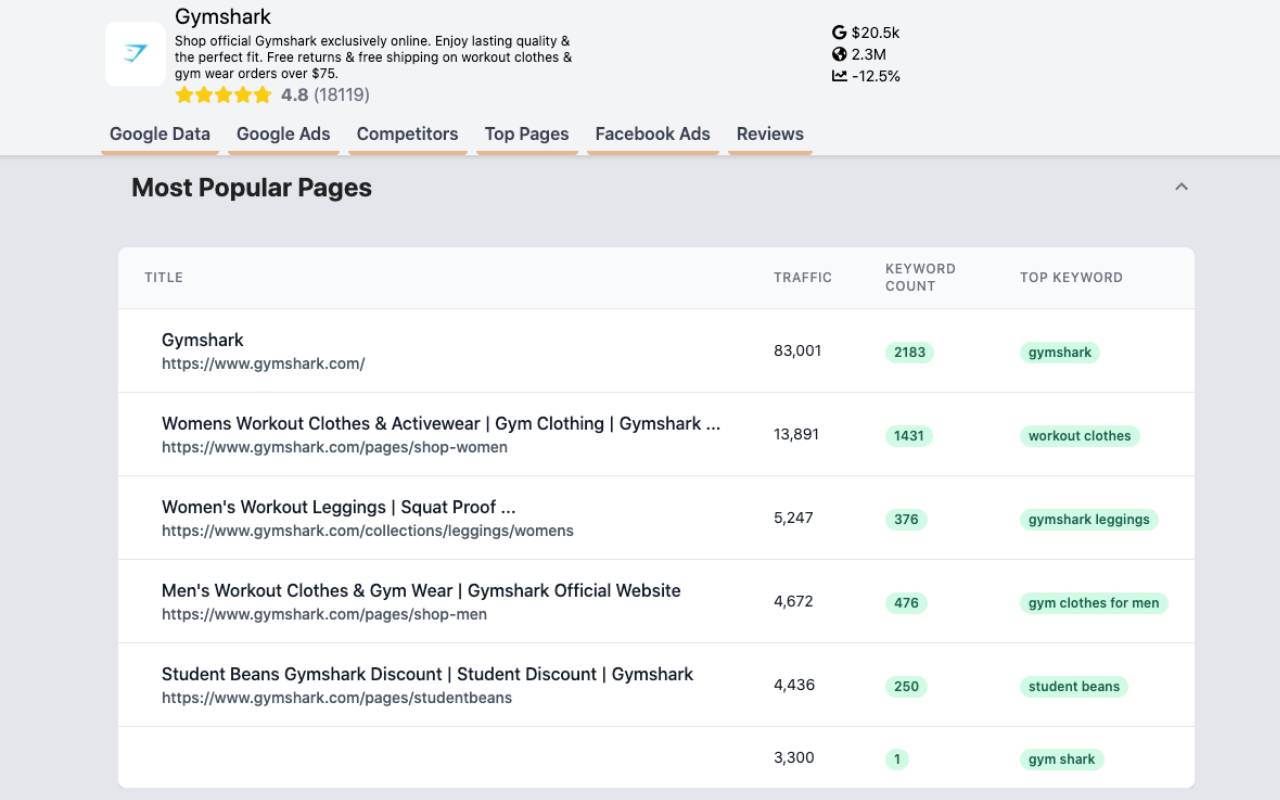
Task: Click the -12.5% trend value
Action: (875, 76)
